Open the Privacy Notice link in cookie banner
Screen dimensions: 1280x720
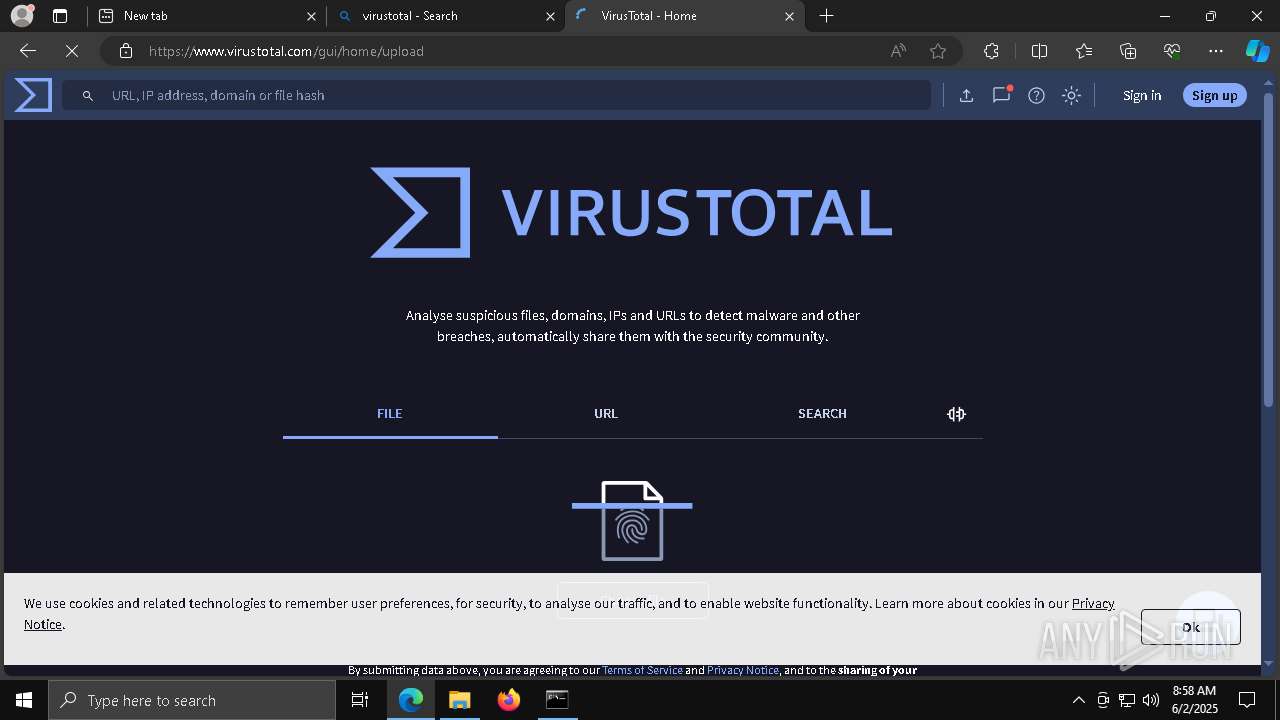tap(1092, 603)
